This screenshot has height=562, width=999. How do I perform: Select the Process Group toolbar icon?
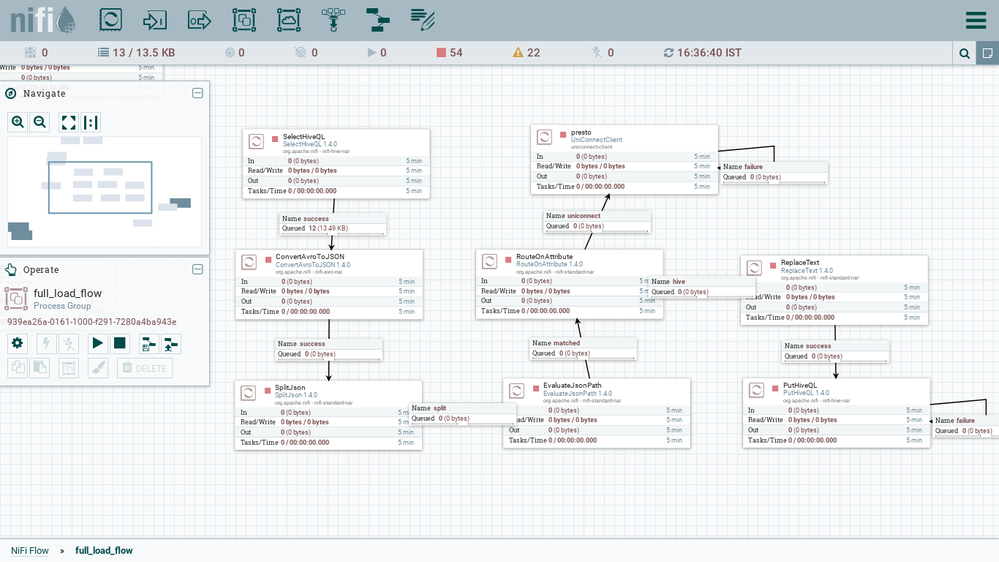pos(244,19)
